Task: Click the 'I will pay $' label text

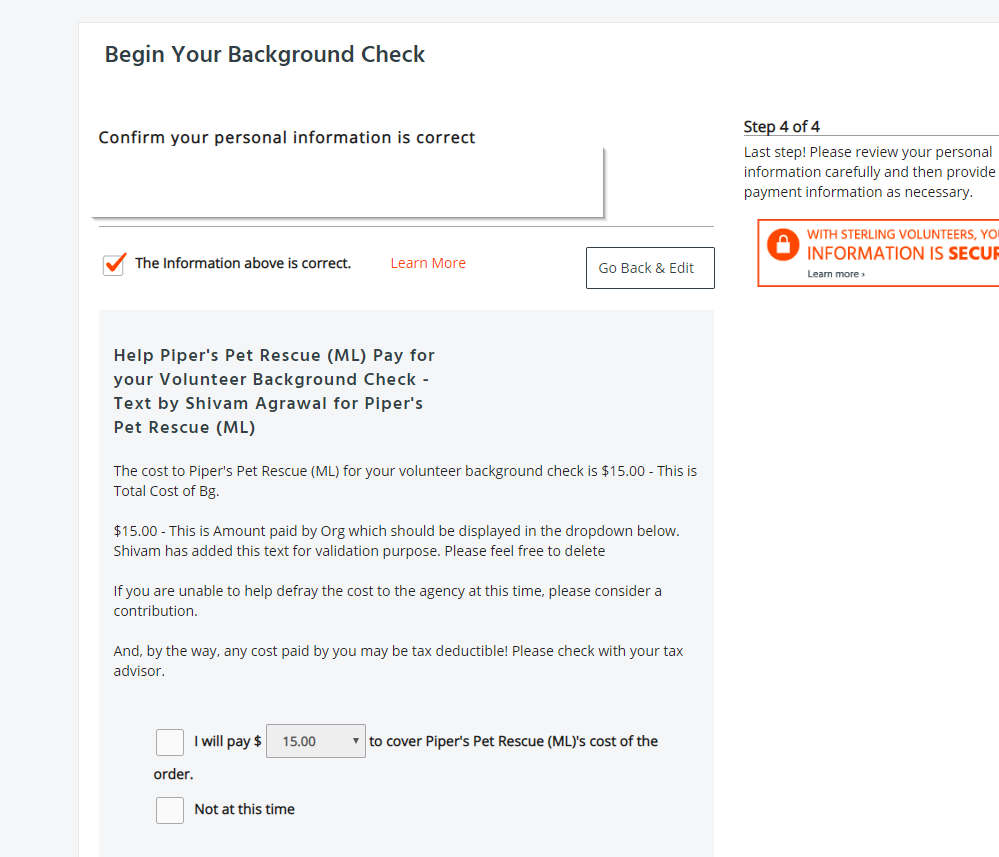Action: [228, 741]
